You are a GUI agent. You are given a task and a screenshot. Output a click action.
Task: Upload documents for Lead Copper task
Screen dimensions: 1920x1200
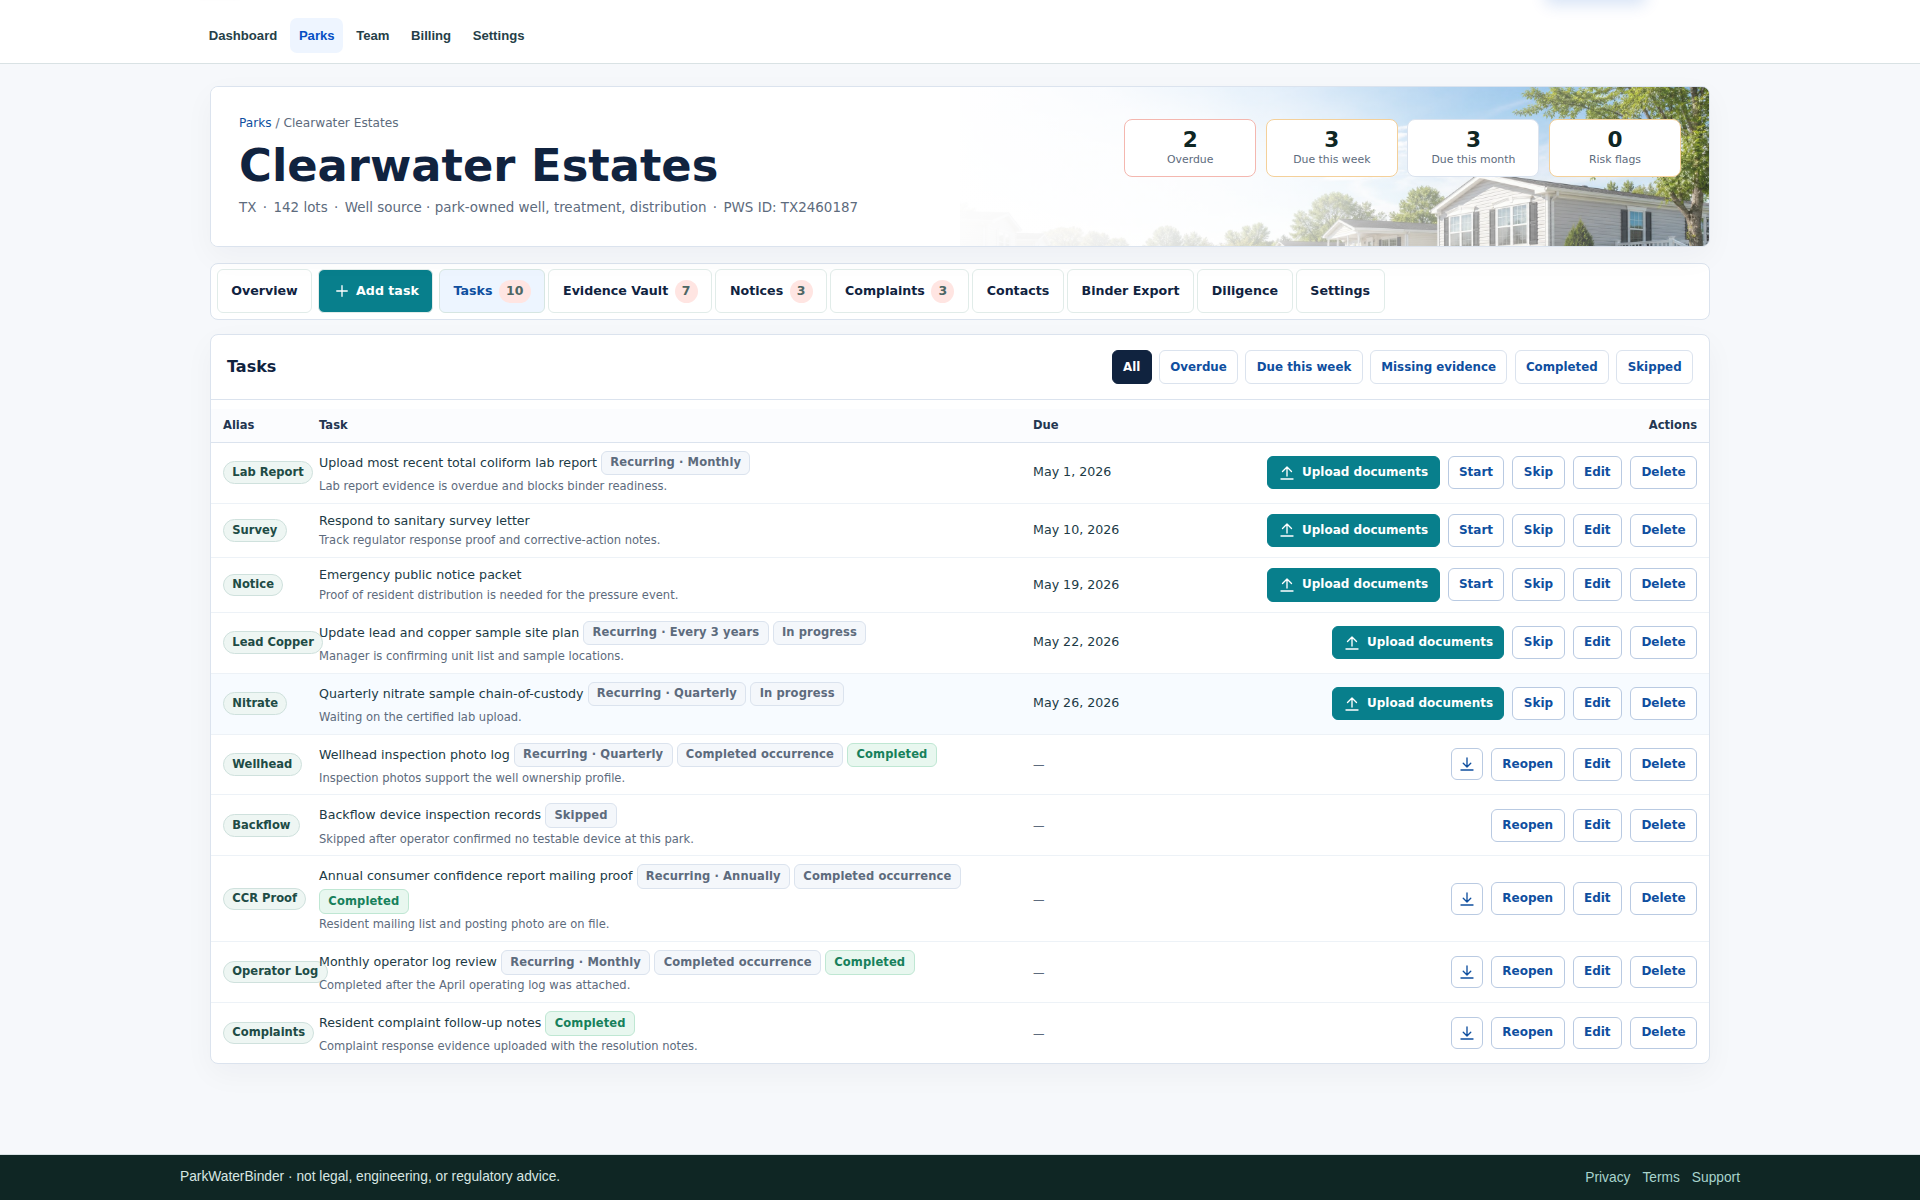(1418, 642)
